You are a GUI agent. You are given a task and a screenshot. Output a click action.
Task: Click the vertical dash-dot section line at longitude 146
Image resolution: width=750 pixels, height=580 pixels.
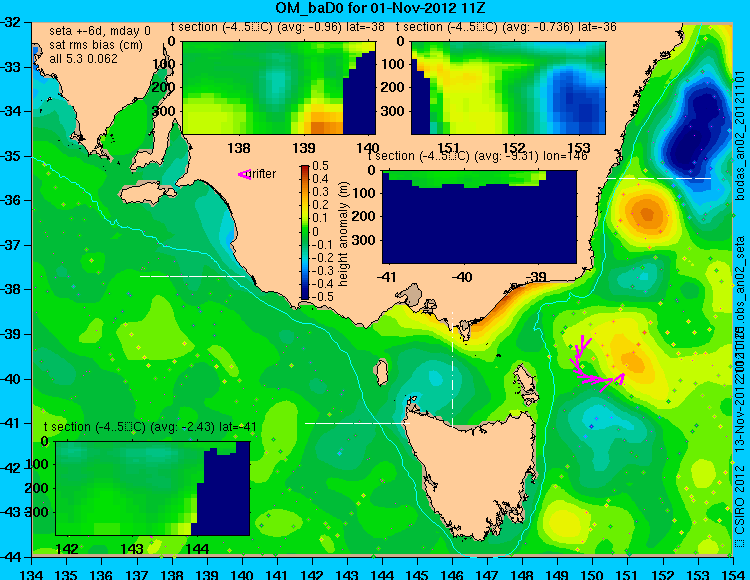pyautogui.click(x=452, y=369)
